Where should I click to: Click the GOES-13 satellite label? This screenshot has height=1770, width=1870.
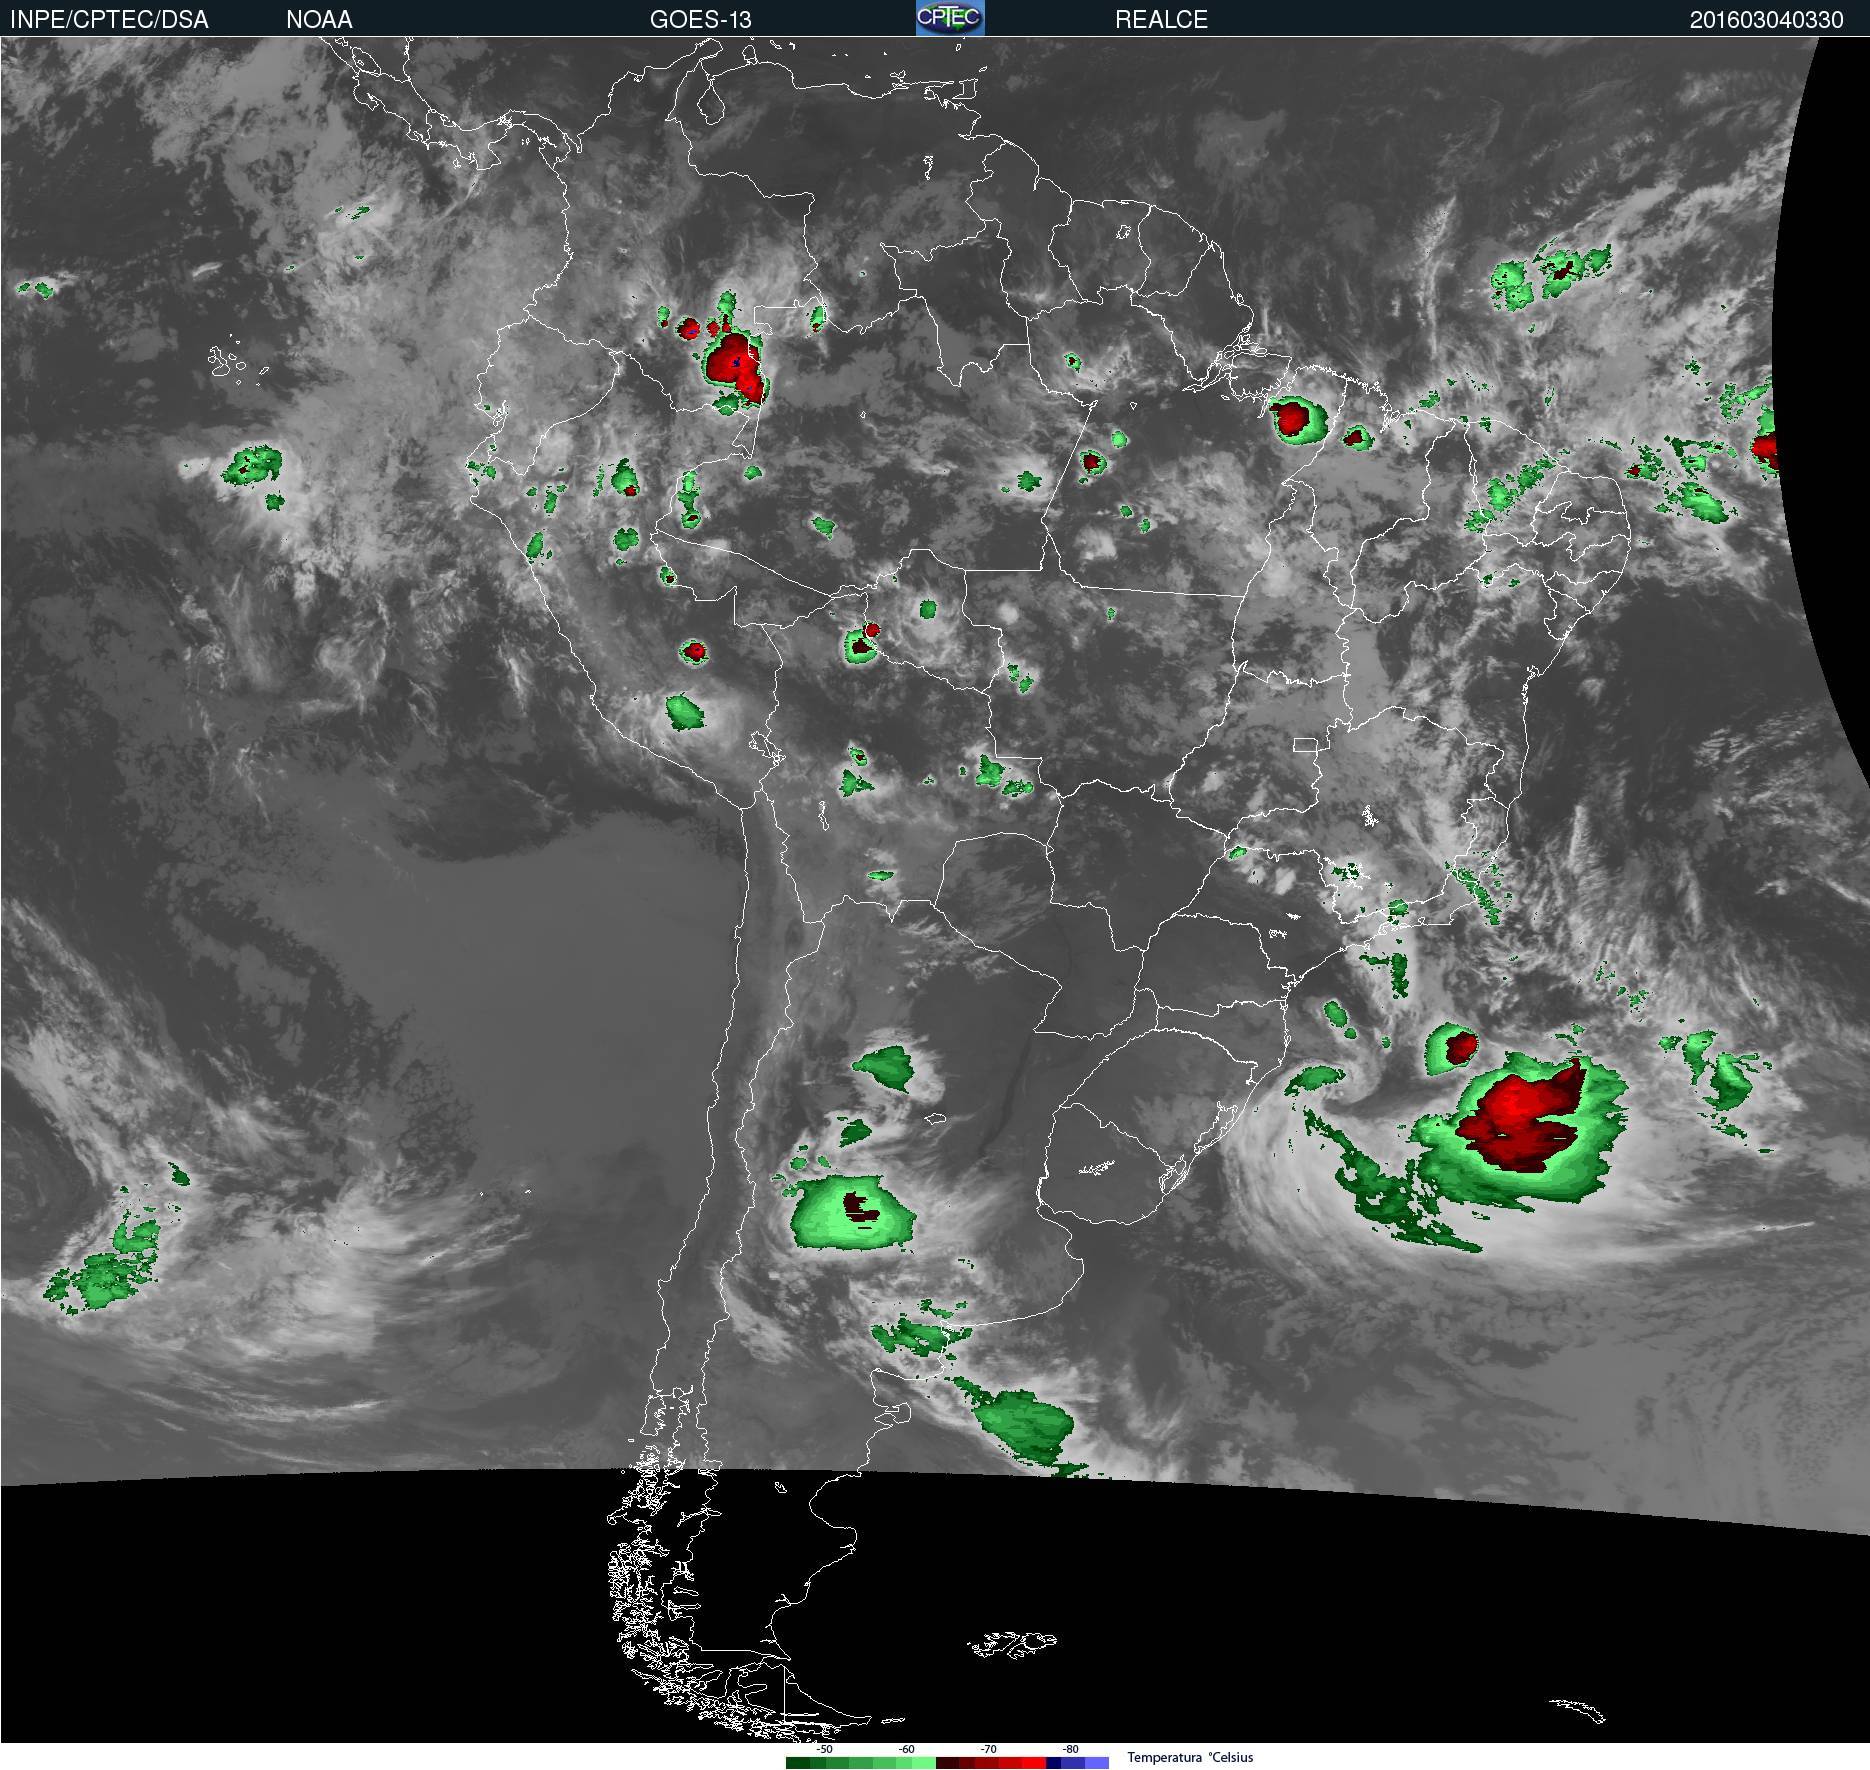[700, 20]
